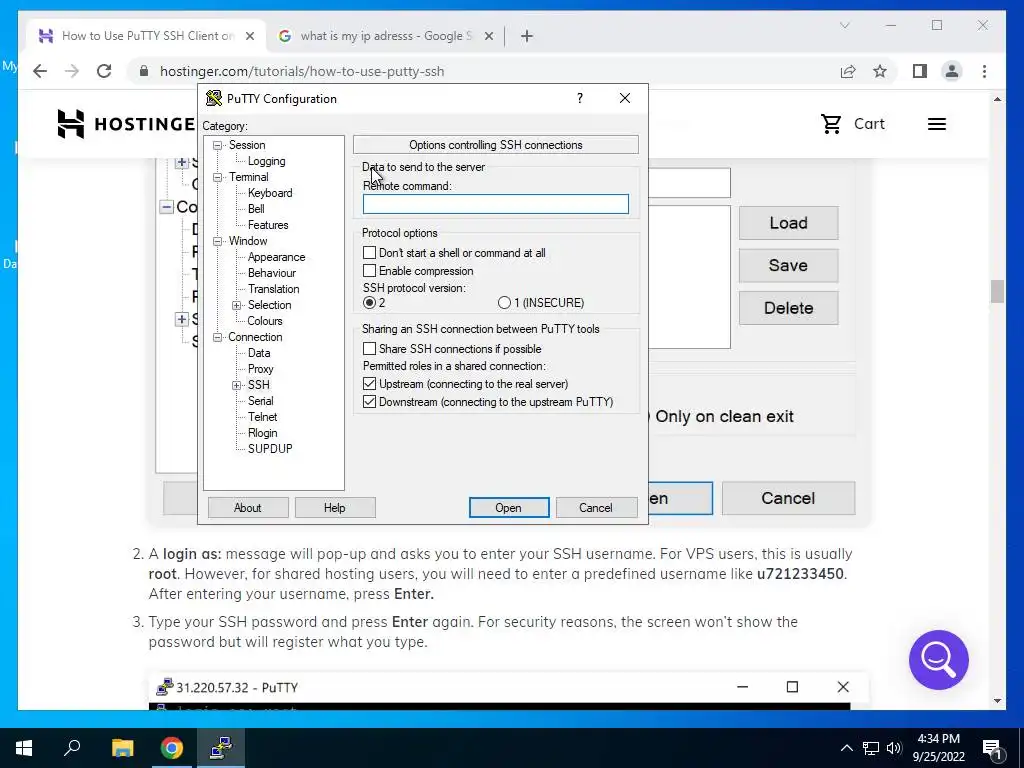The height and width of the screenshot is (768, 1024).
Task: Click the Chrome forward arrow
Action: tap(72, 71)
